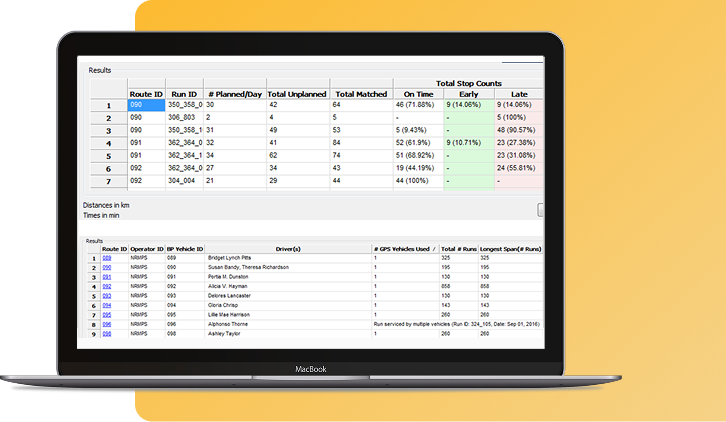
Task: Sort upper table by Route ID header
Action: [146, 94]
